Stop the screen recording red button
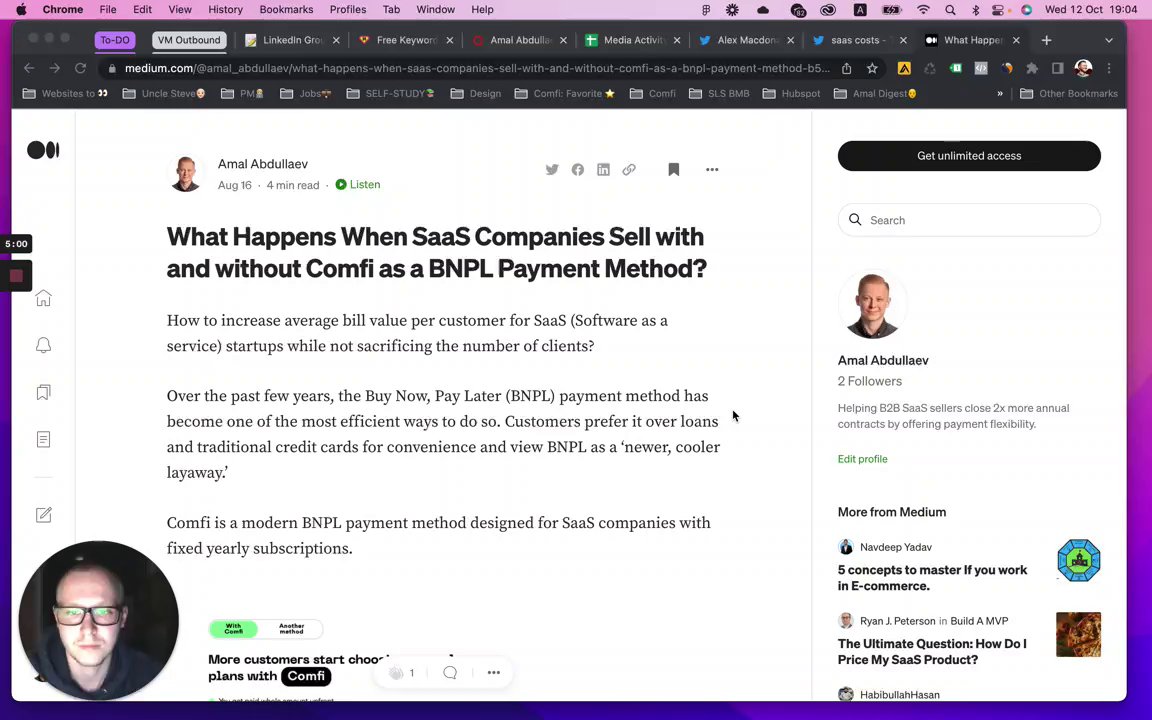1152x720 pixels. pyautogui.click(x=16, y=276)
